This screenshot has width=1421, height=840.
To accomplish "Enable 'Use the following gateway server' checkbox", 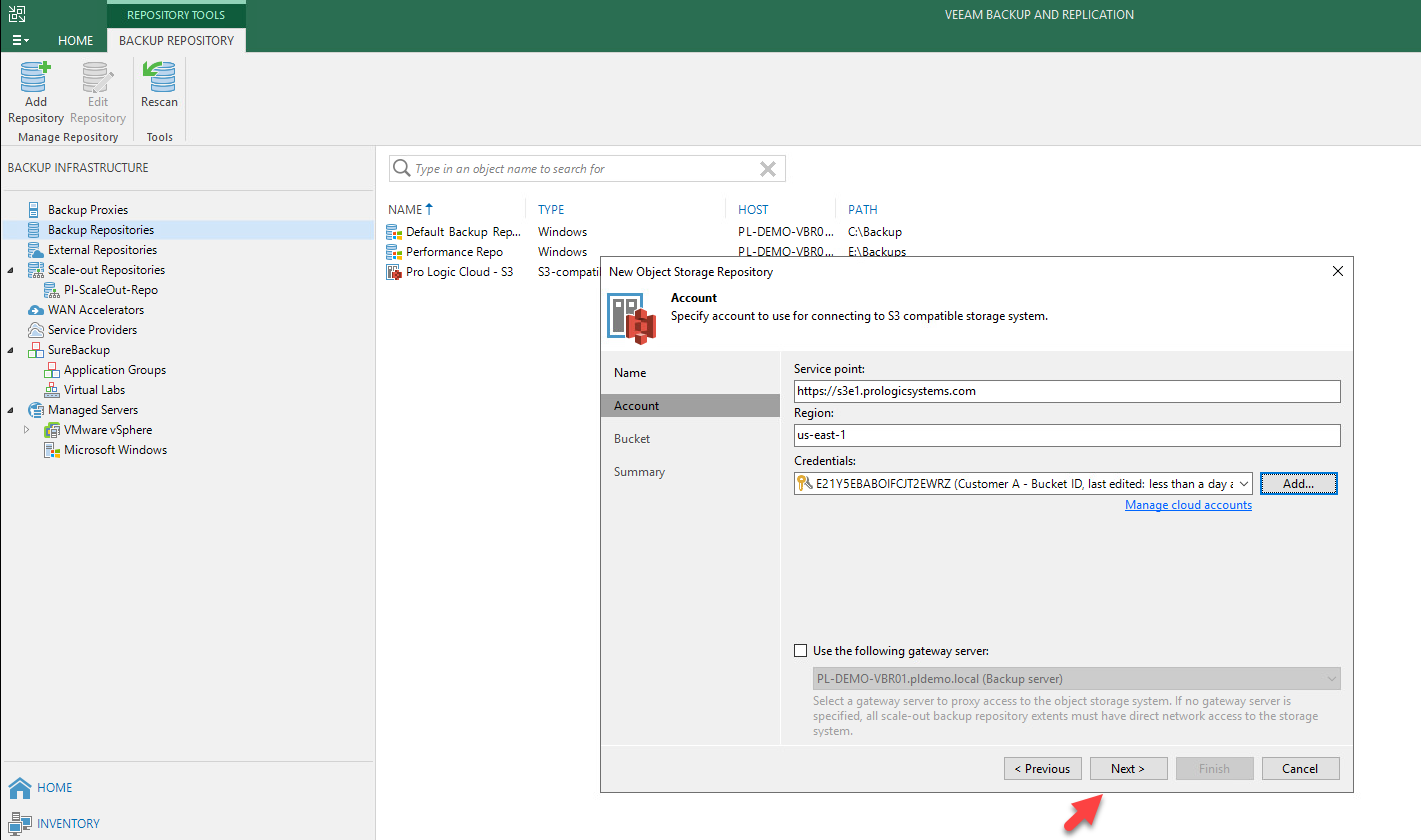I will coord(800,650).
